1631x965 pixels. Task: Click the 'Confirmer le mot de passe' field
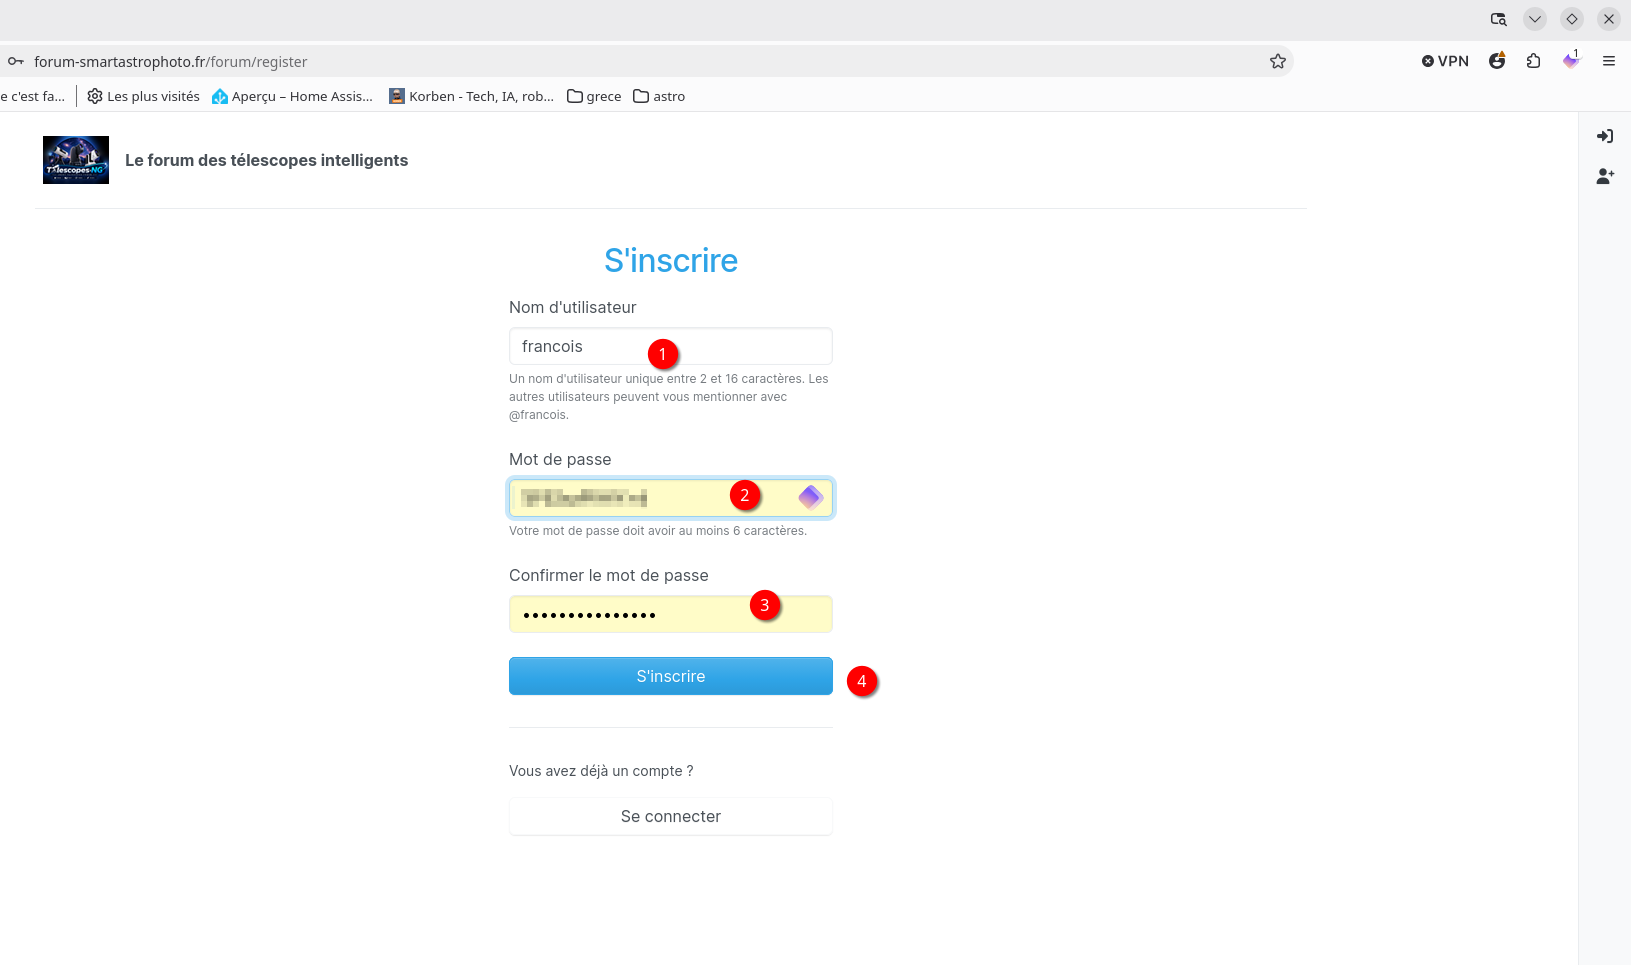coord(671,614)
